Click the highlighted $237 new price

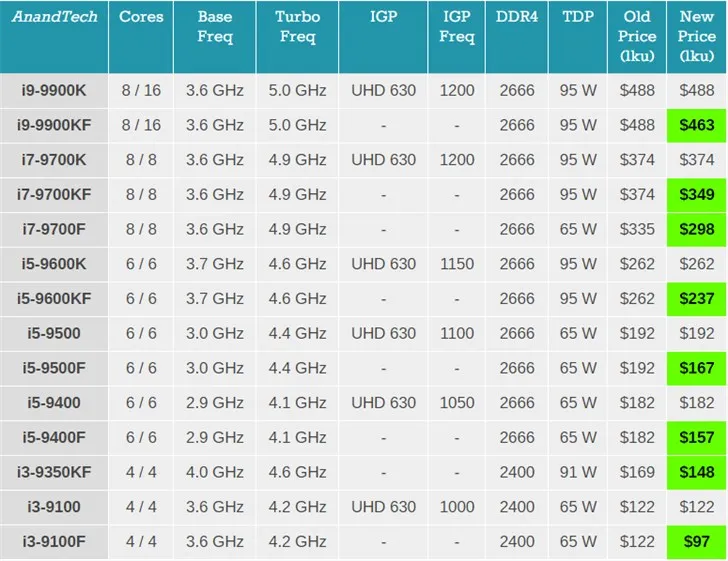point(696,299)
